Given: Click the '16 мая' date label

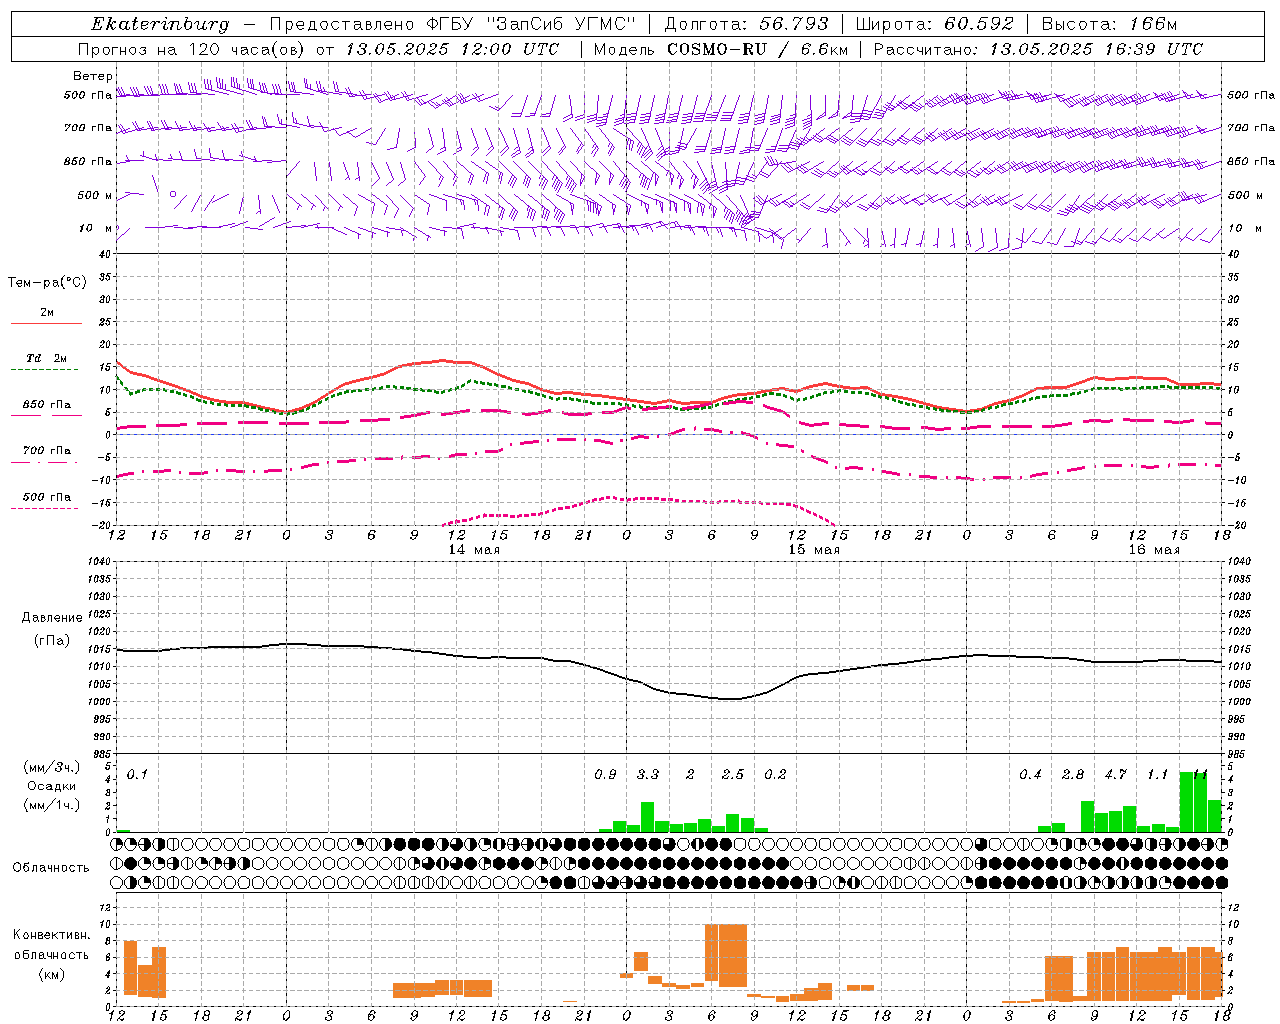Looking at the screenshot, I should click(1154, 550).
